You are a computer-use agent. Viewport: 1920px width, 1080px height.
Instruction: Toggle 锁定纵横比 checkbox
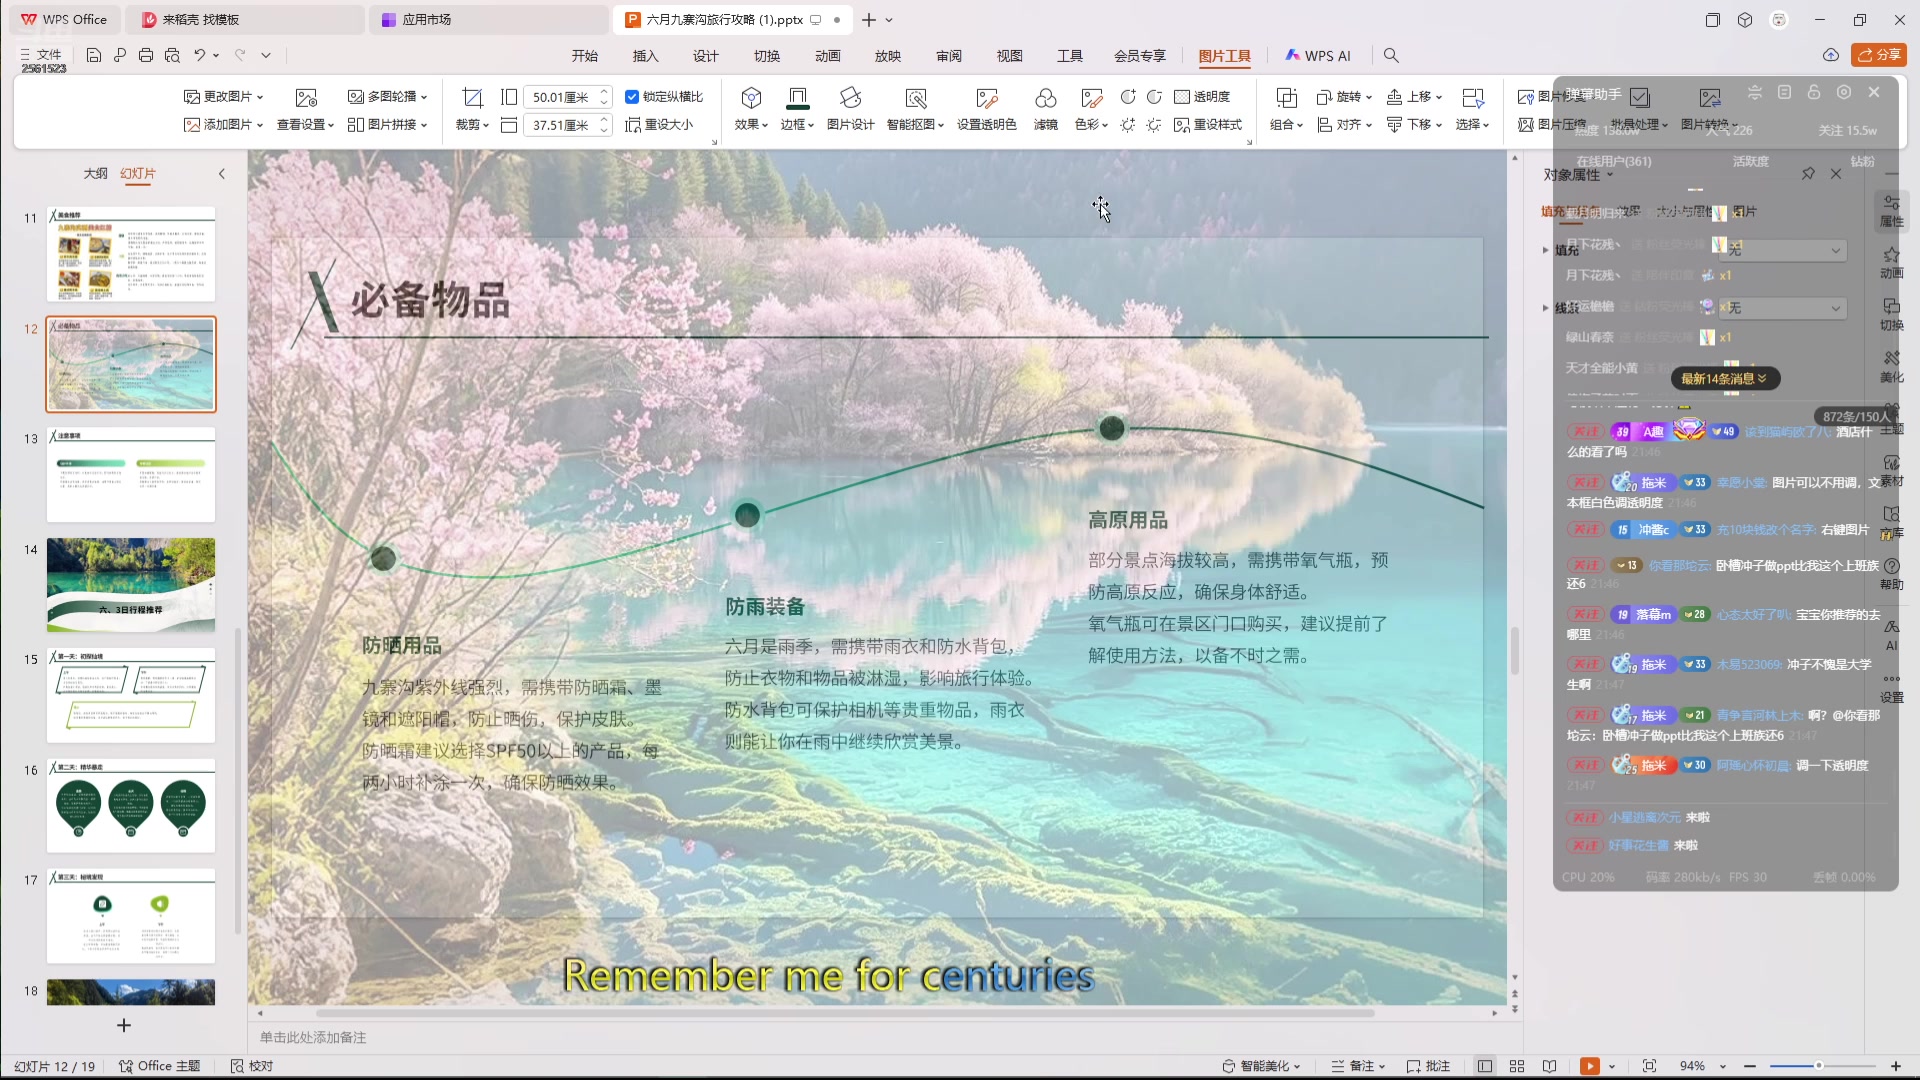pyautogui.click(x=632, y=97)
